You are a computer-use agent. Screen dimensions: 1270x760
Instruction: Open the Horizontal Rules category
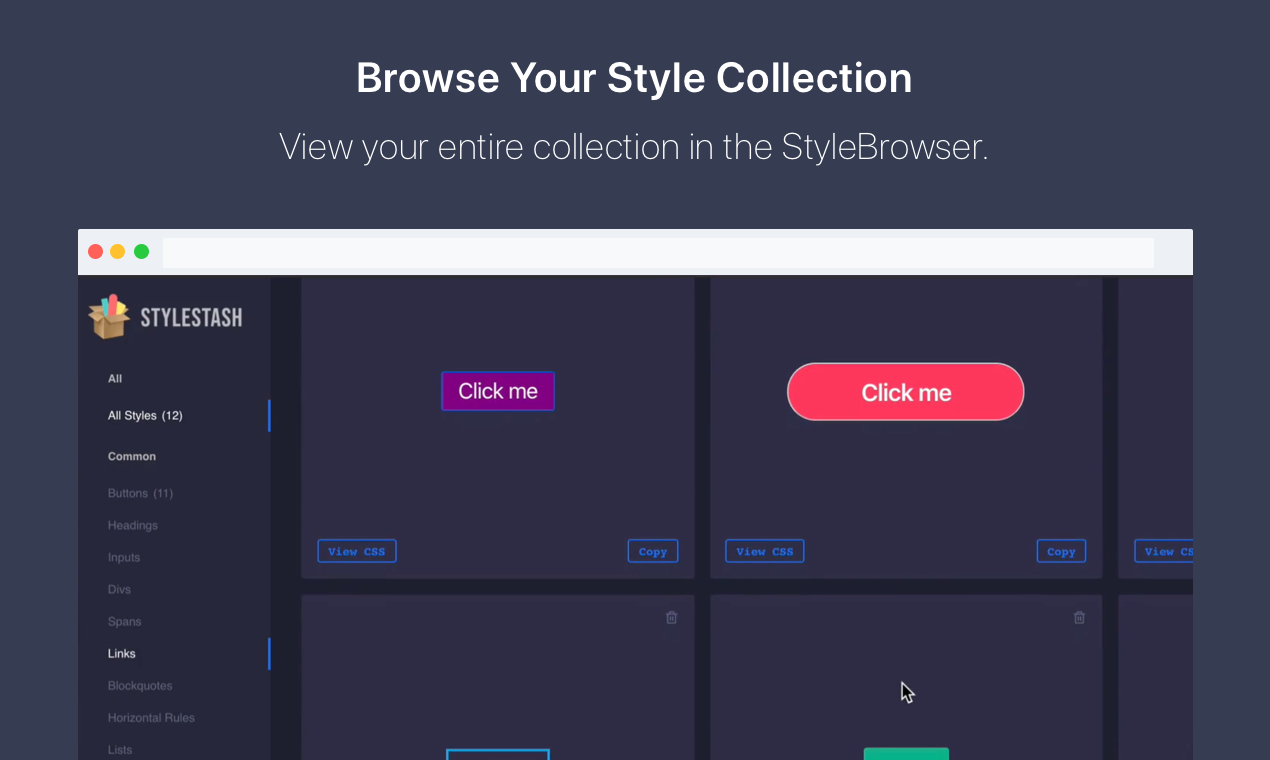pyautogui.click(x=151, y=717)
